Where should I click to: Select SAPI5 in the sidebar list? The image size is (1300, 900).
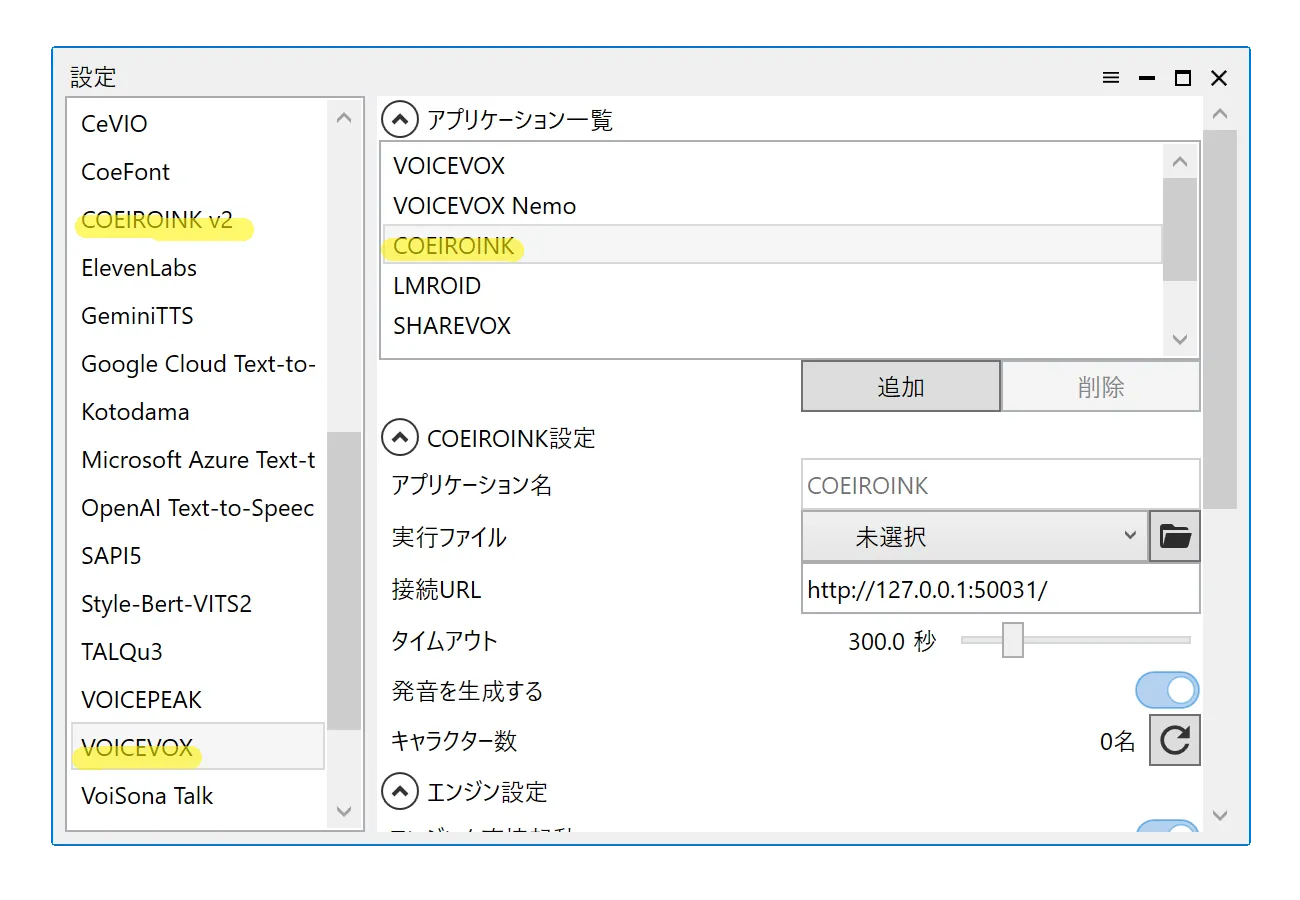[x=198, y=556]
